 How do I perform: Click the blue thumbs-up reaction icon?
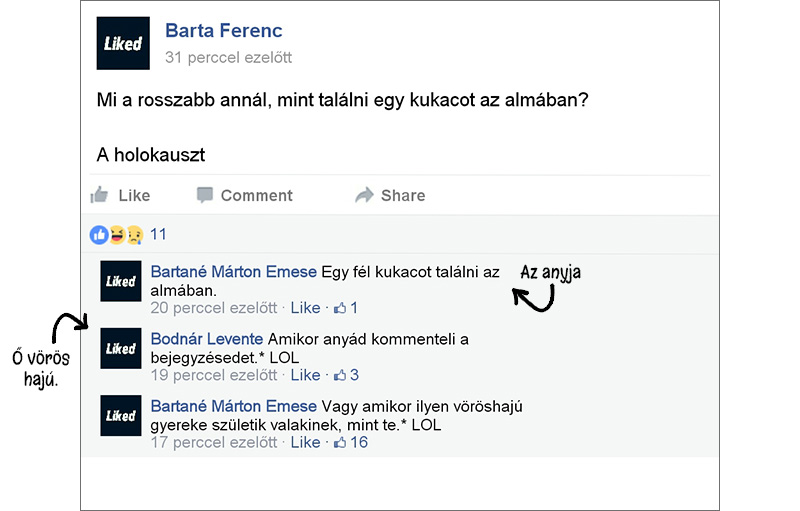[x=99, y=235]
